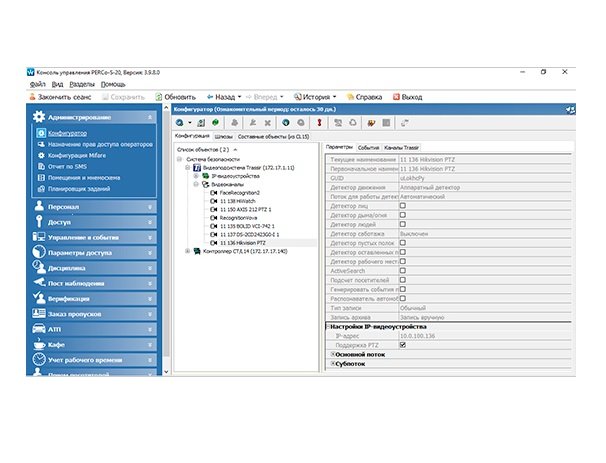
Task: Click the Справка help icon
Action: 349,97
